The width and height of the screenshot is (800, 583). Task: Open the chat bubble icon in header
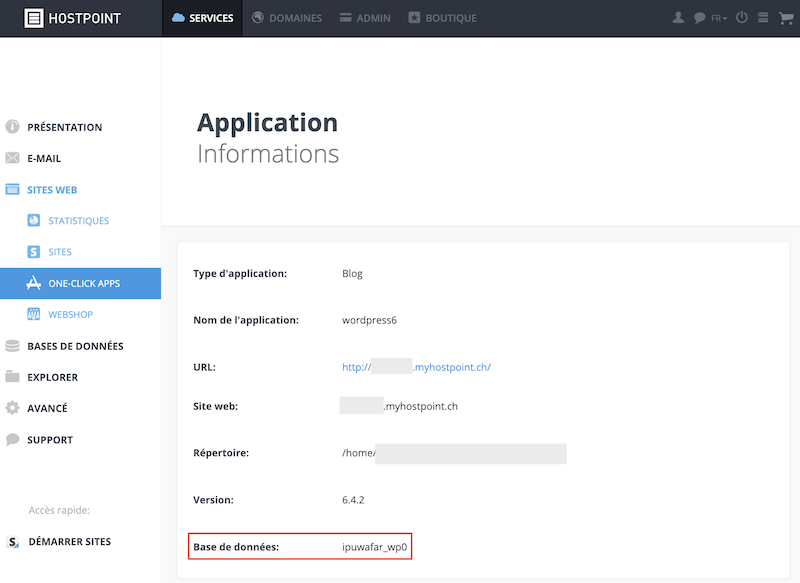(699, 18)
